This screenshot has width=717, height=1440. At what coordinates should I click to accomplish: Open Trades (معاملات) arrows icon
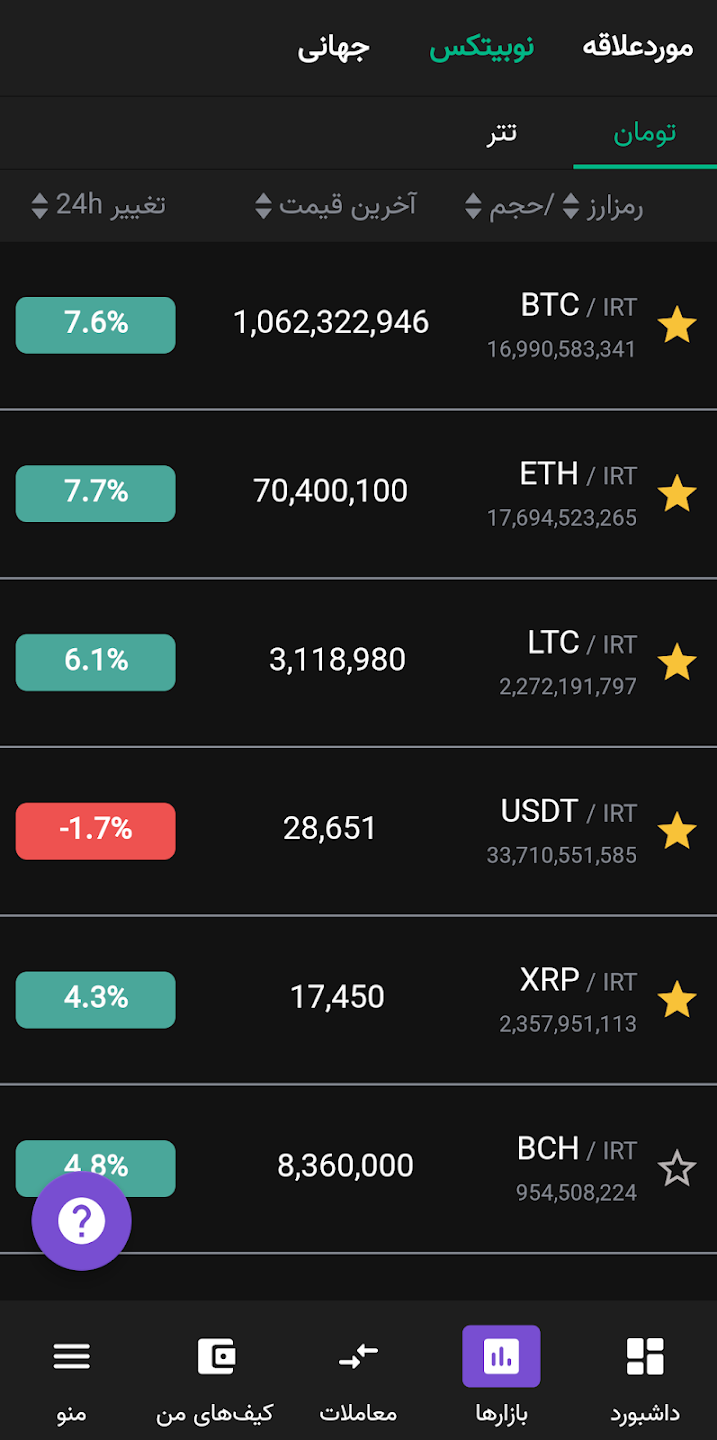358,1356
